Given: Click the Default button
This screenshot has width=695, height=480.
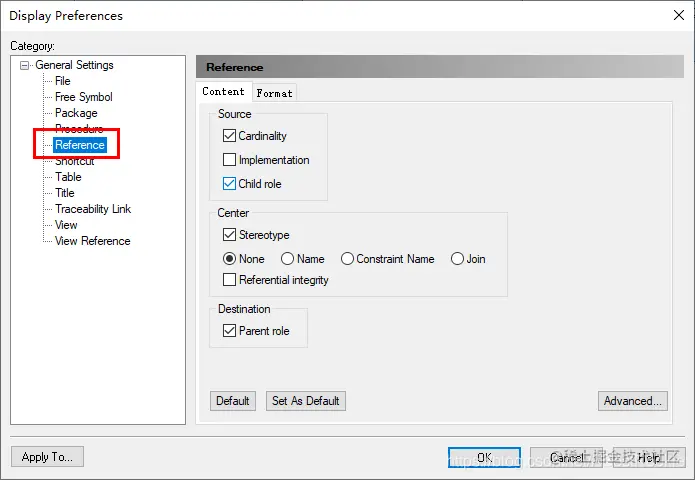Looking at the screenshot, I should click(233, 401).
